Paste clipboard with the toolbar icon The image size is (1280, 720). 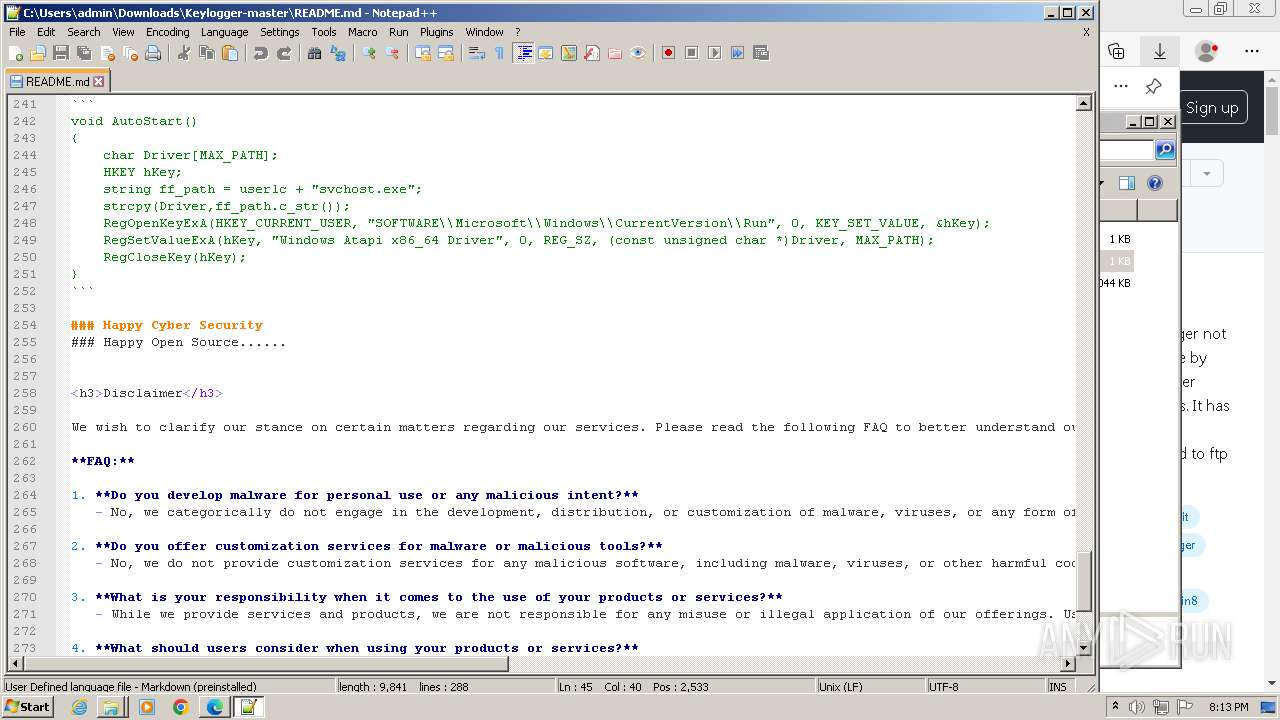[230, 53]
